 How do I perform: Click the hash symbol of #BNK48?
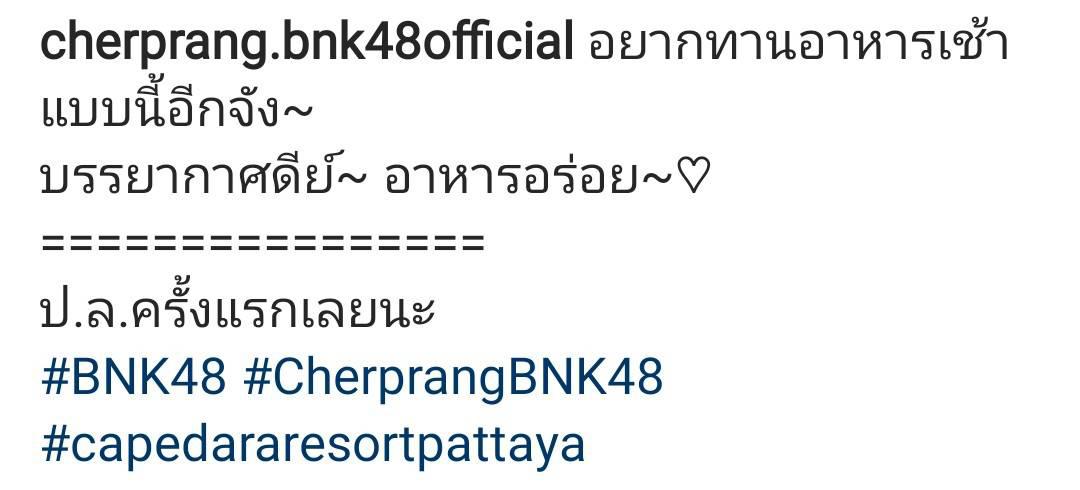55,377
